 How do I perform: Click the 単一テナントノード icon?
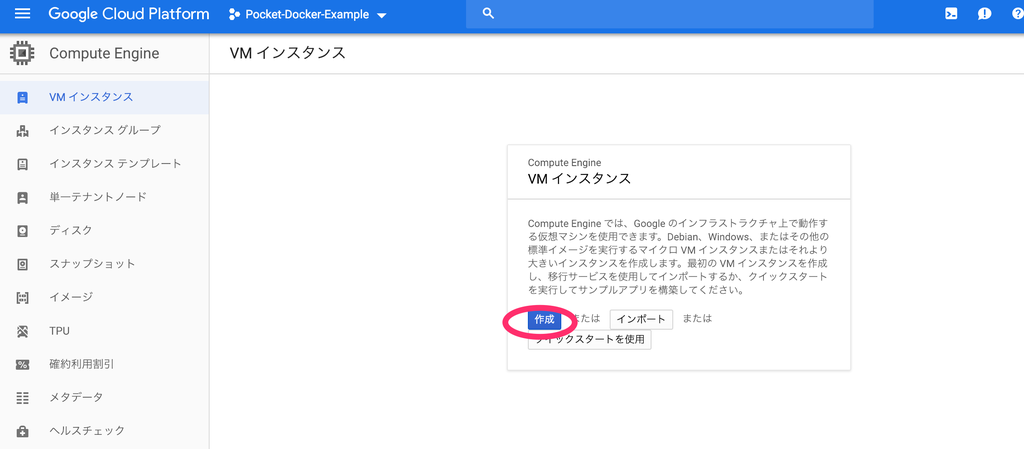click(x=22, y=198)
